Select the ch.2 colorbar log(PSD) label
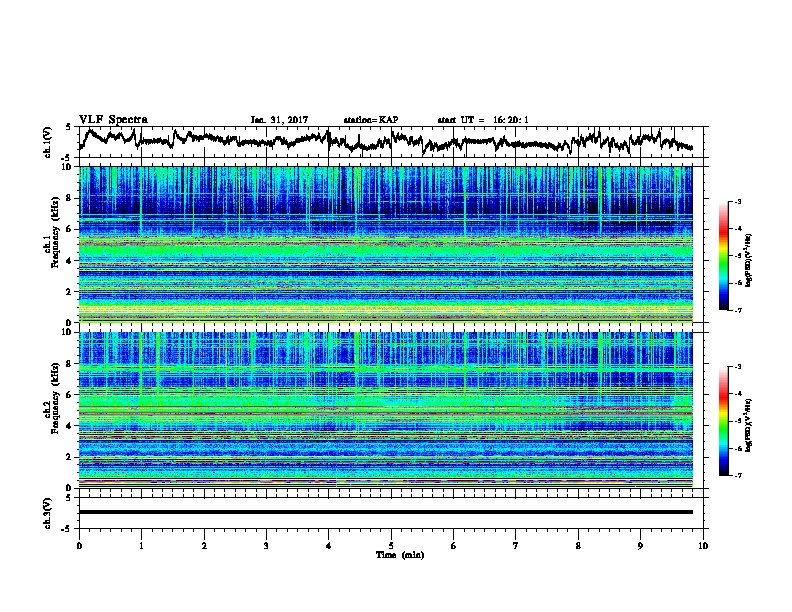The image size is (792, 612). tap(749, 425)
